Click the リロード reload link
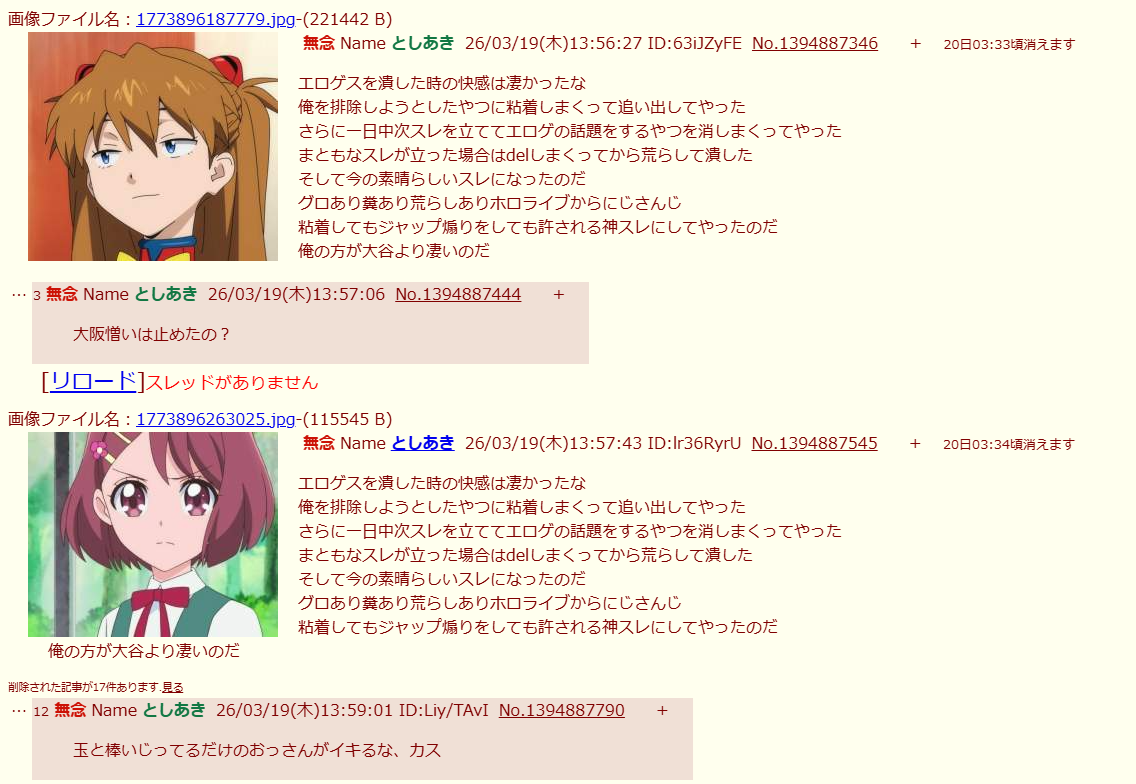Image resolution: width=1136 pixels, height=784 pixels. (93, 381)
